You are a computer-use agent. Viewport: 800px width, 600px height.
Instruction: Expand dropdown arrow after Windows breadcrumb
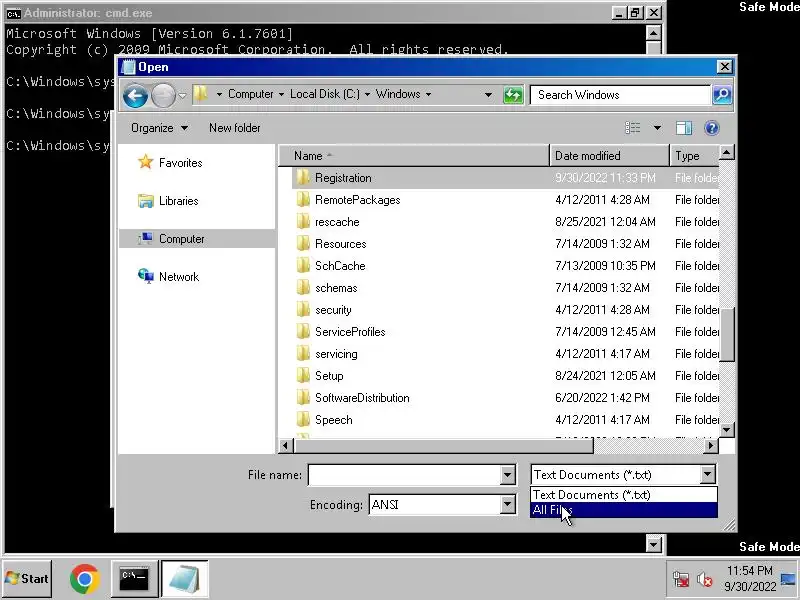point(428,94)
